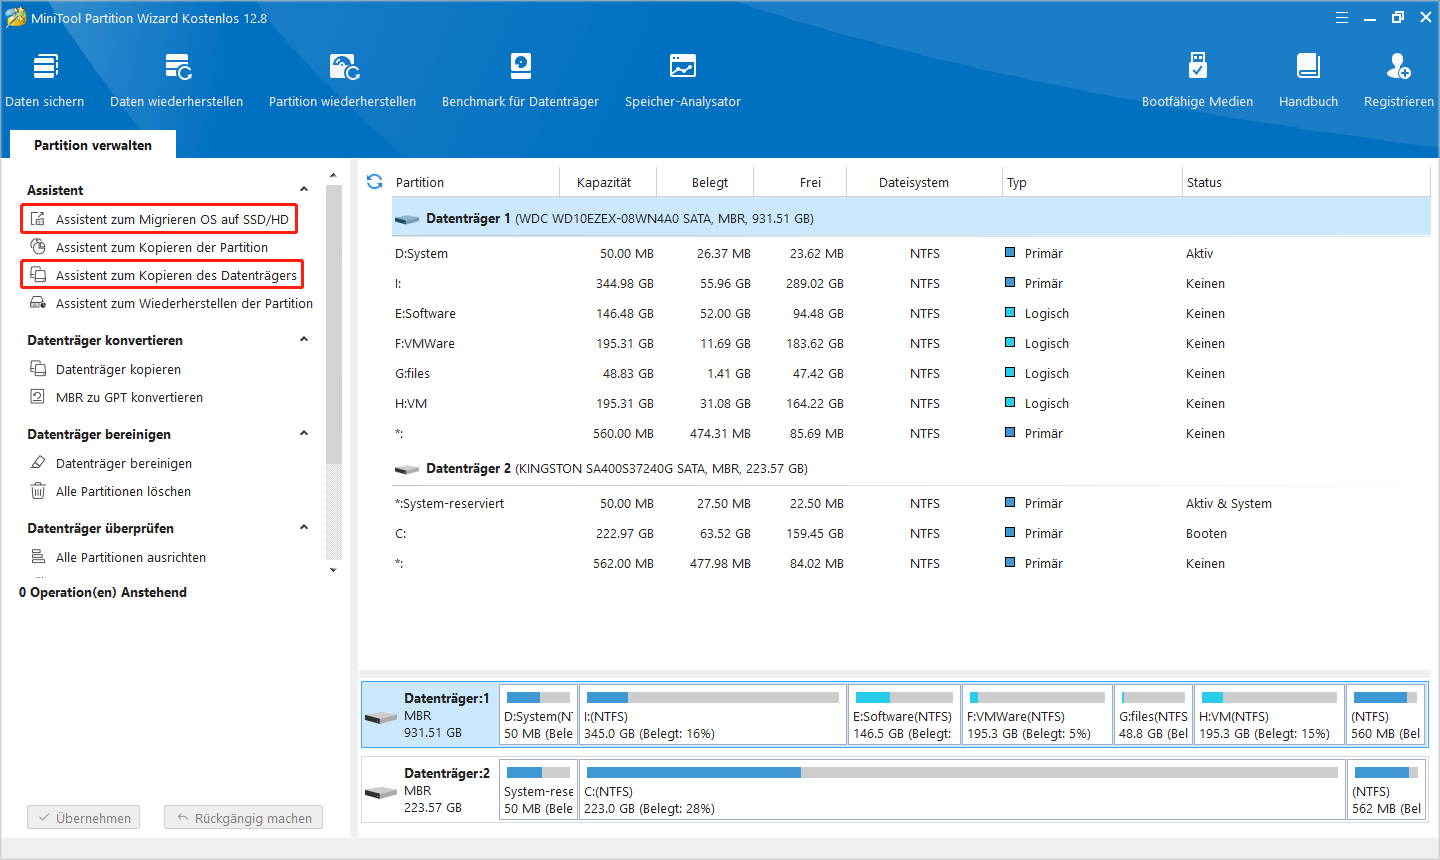
Task: Choose Alle Partitionen löschen
Action: pos(123,491)
